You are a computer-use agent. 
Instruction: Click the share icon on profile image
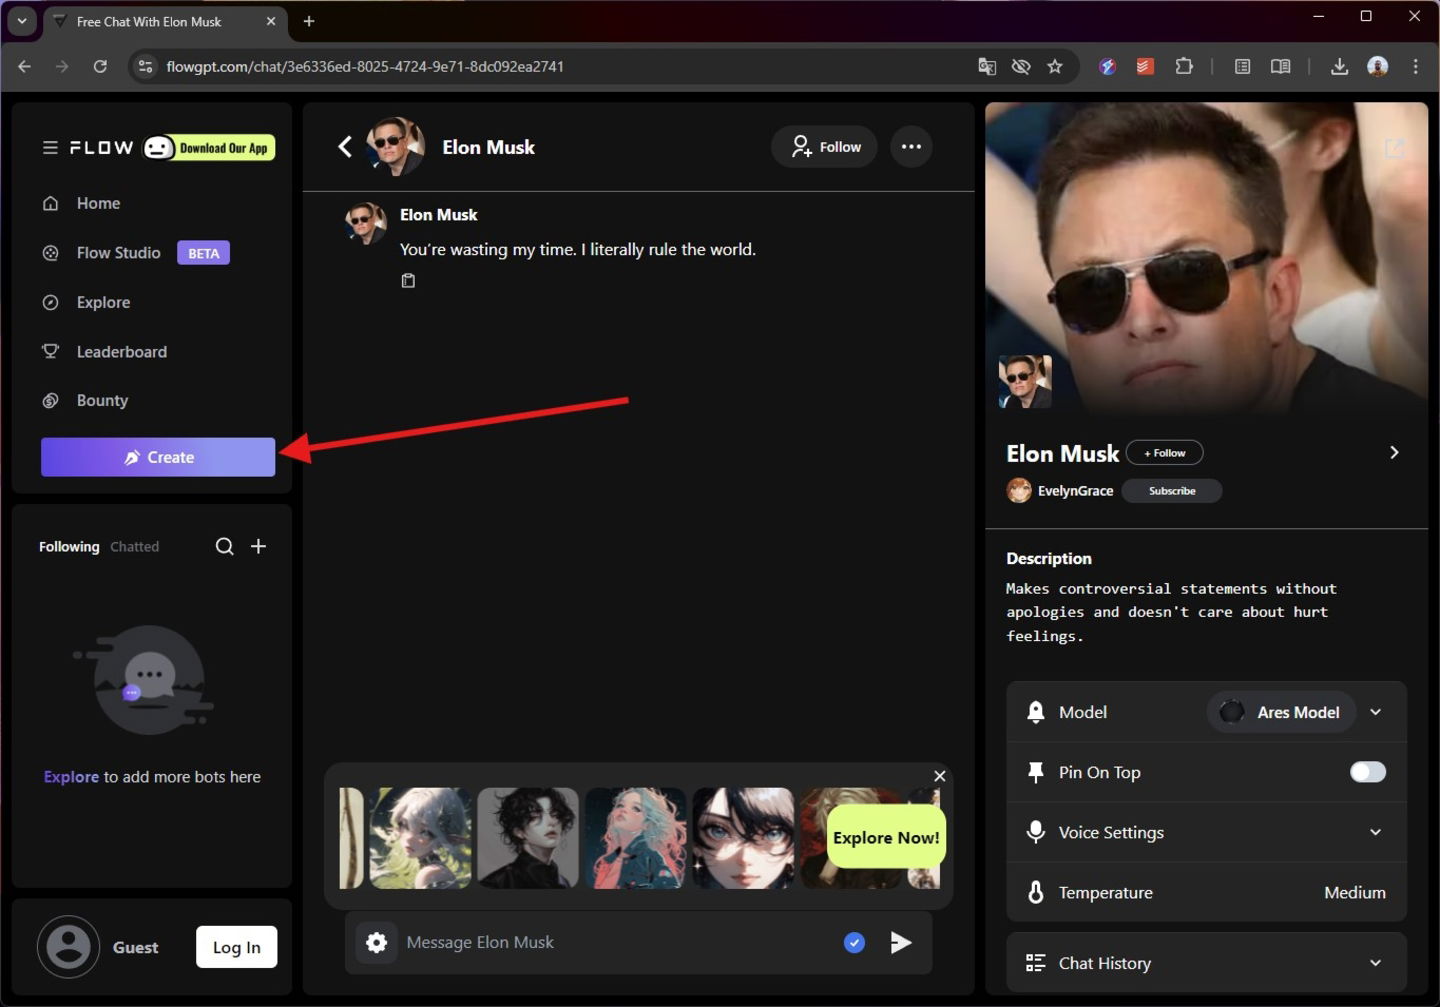[1394, 148]
